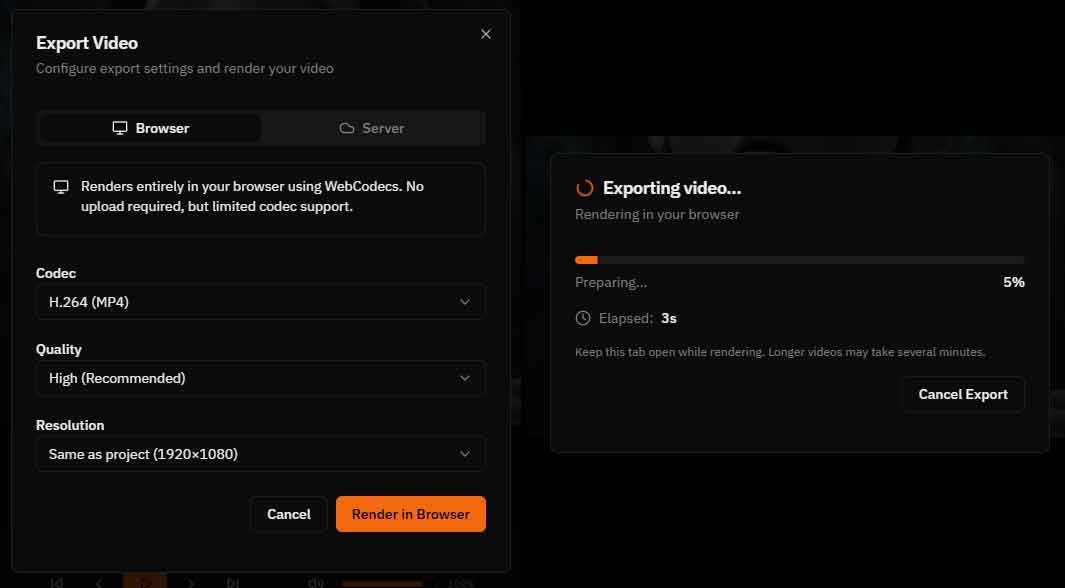Mute audio via the speaker icon
The height and width of the screenshot is (588, 1065).
point(316,583)
